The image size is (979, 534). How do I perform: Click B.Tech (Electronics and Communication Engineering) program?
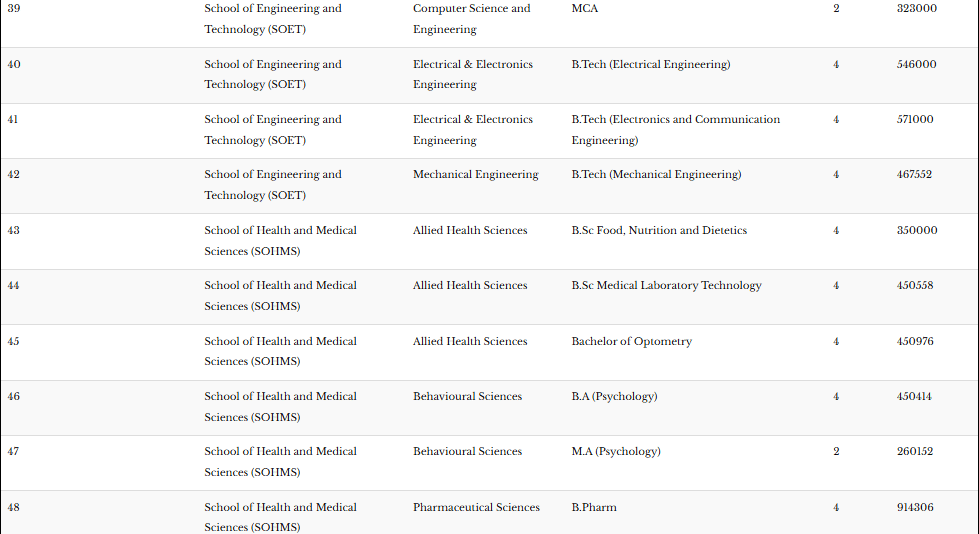675,130
